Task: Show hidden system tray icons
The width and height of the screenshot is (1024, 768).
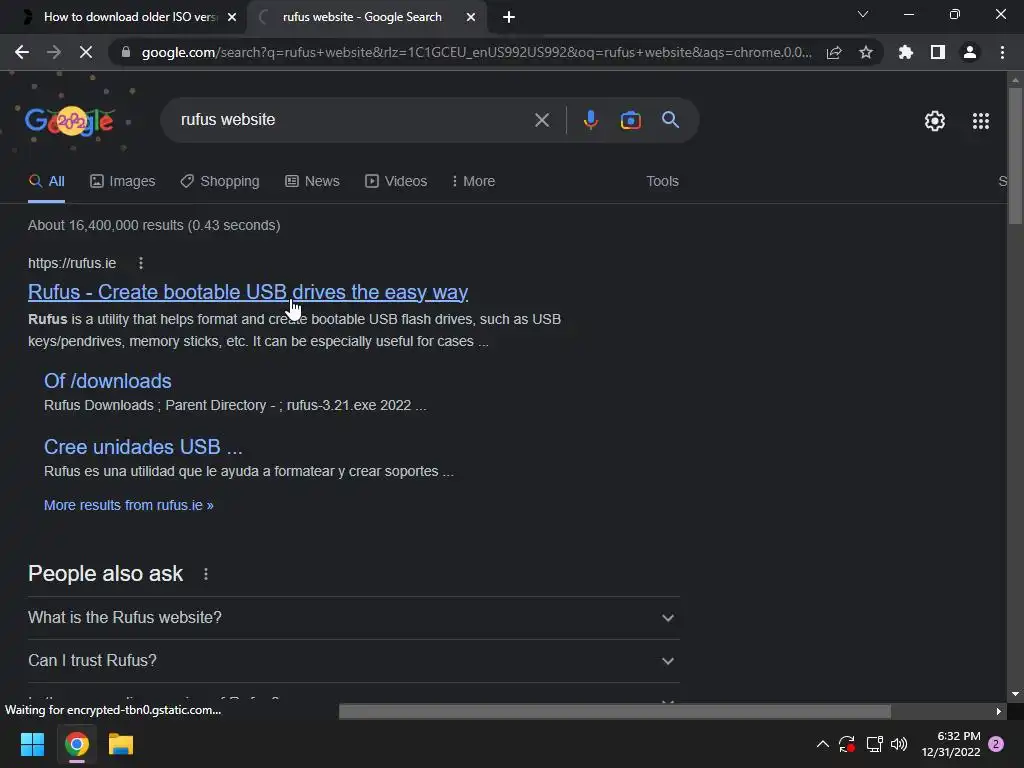Action: [x=823, y=744]
